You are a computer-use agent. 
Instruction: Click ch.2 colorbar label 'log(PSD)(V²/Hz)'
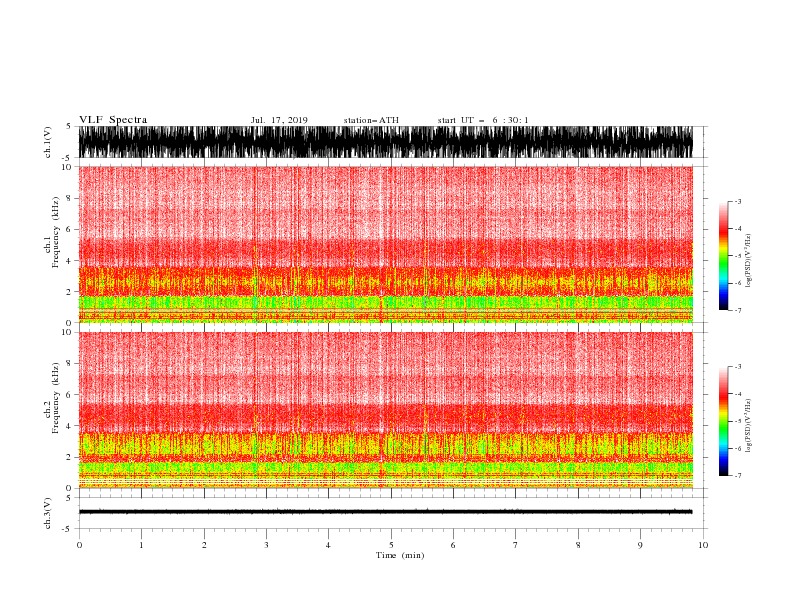pos(749,426)
